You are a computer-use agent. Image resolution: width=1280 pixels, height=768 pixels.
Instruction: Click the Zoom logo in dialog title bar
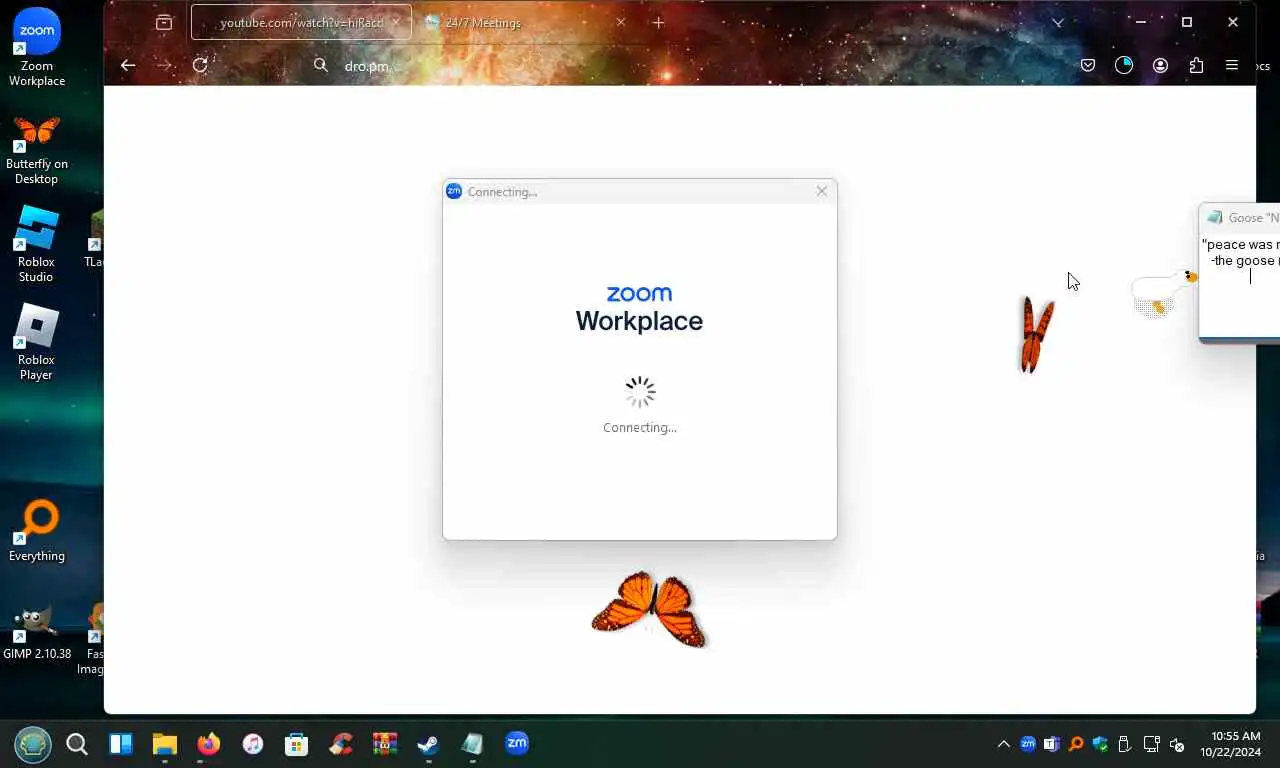[453, 191]
